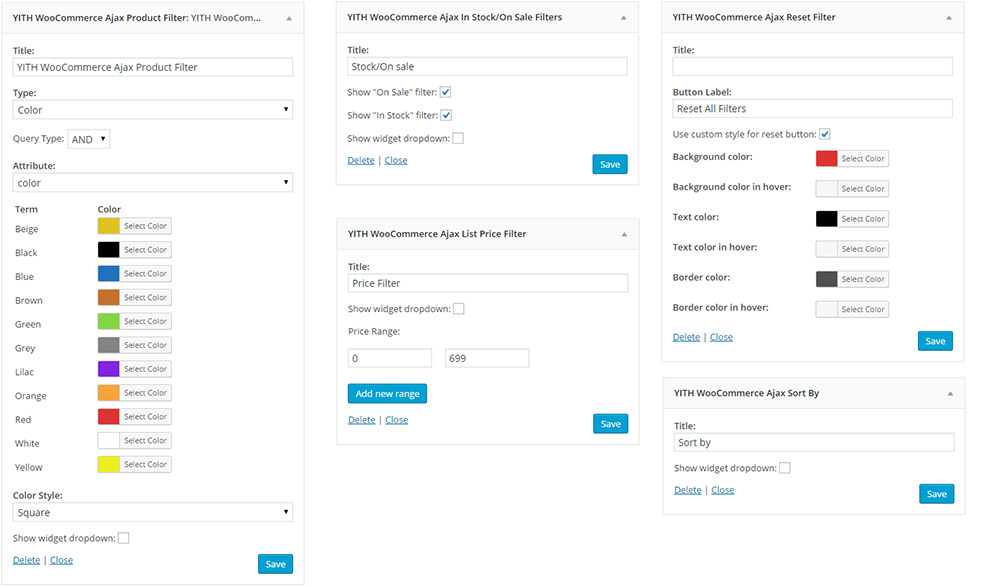
Task: Click the White term color swatch
Action: (x=108, y=440)
